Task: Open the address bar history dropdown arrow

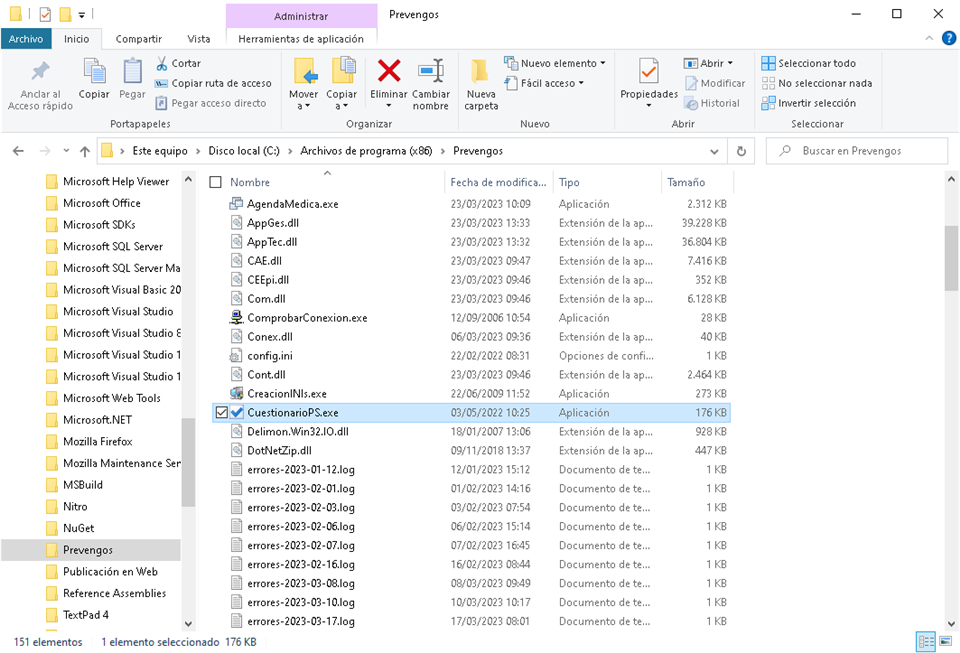Action: pyautogui.click(x=715, y=151)
